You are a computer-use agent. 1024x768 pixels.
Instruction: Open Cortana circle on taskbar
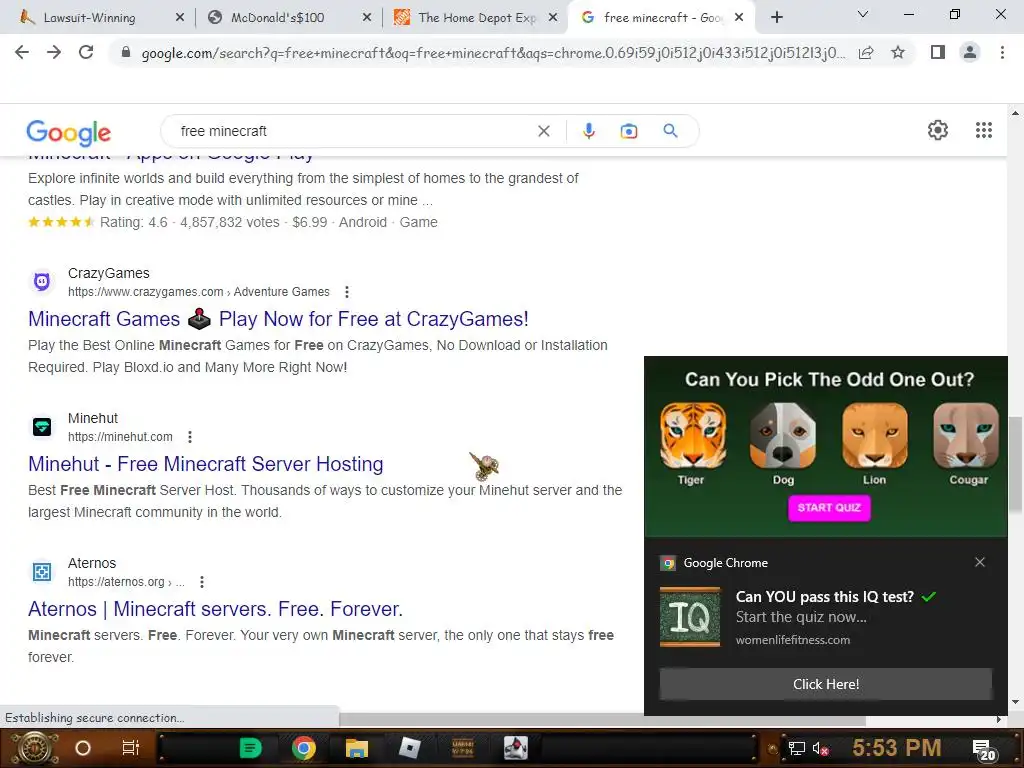point(83,748)
